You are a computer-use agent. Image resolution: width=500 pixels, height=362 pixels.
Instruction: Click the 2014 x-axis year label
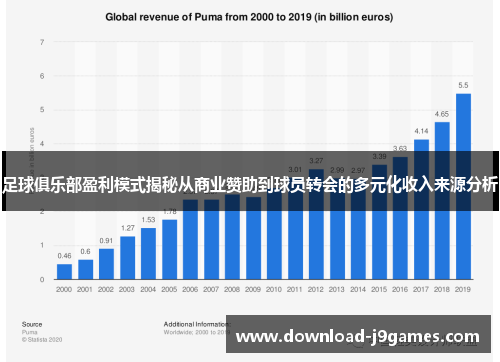click(358, 289)
